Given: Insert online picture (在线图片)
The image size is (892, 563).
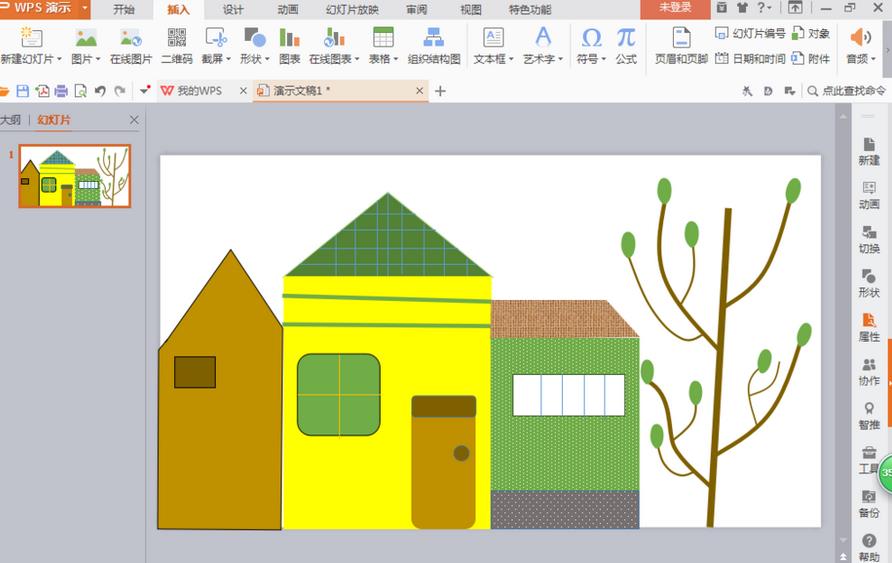Looking at the screenshot, I should 131,46.
